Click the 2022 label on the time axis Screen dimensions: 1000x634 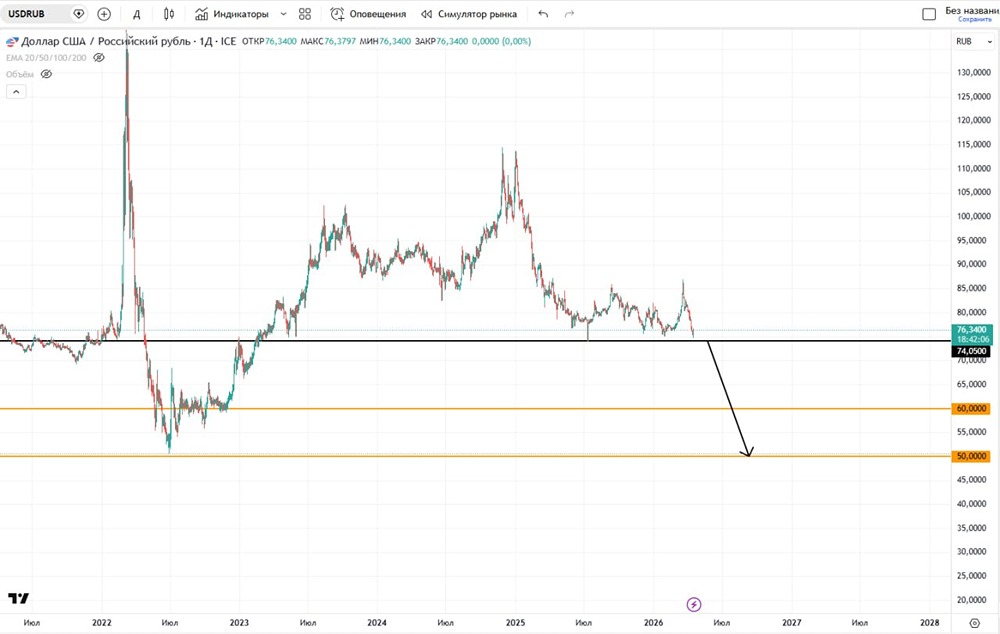point(102,623)
